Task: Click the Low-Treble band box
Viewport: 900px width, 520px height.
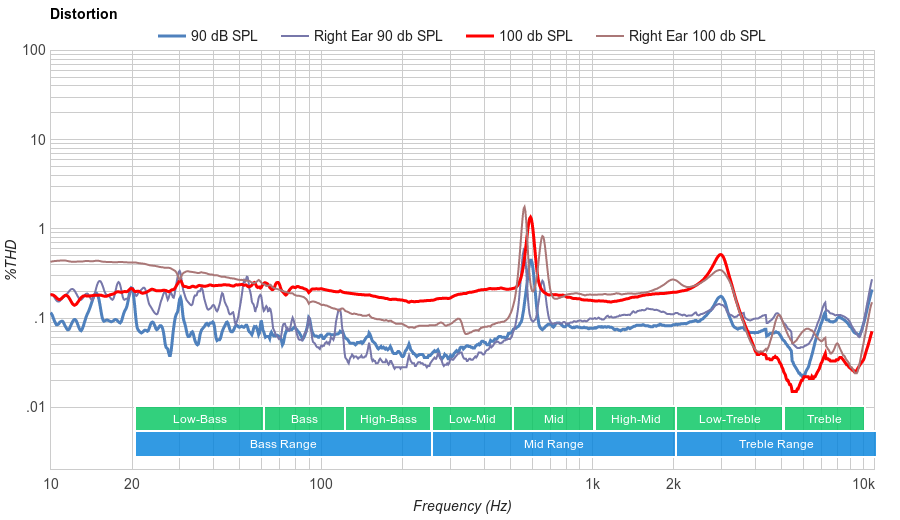Action: (x=729, y=419)
